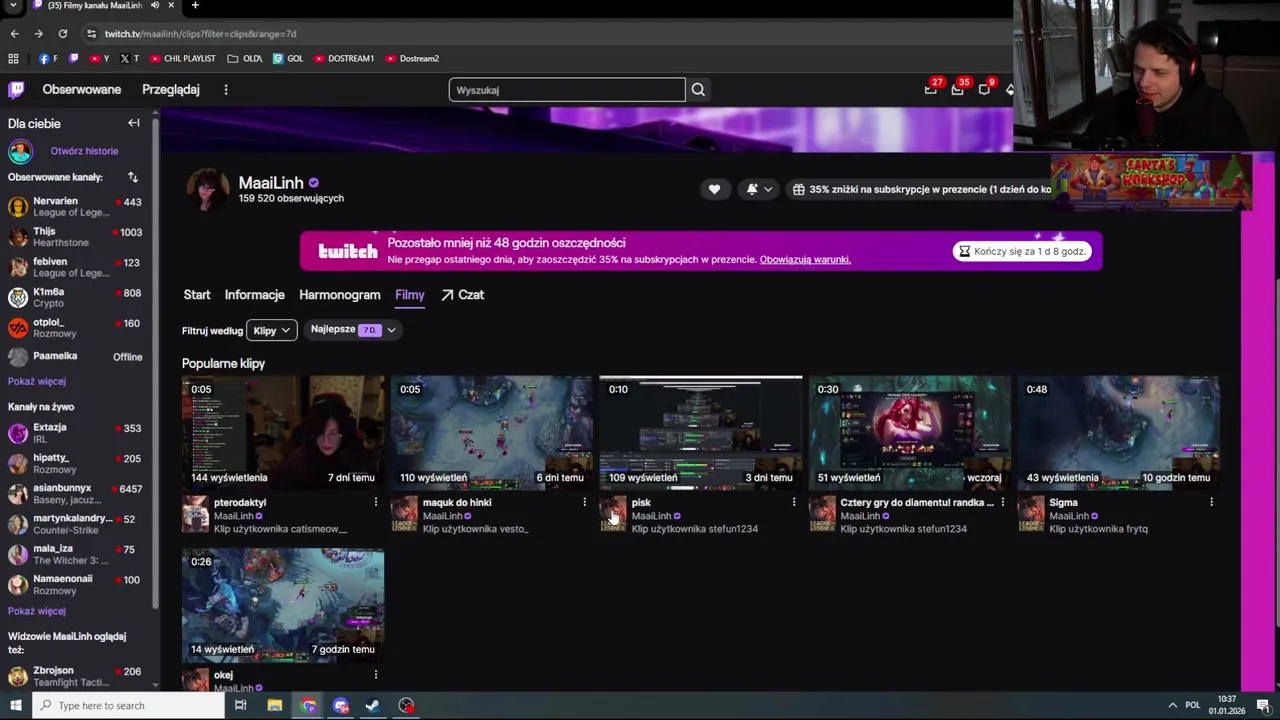
Task: Open options menu for pterodaktyl clip
Action: (376, 502)
